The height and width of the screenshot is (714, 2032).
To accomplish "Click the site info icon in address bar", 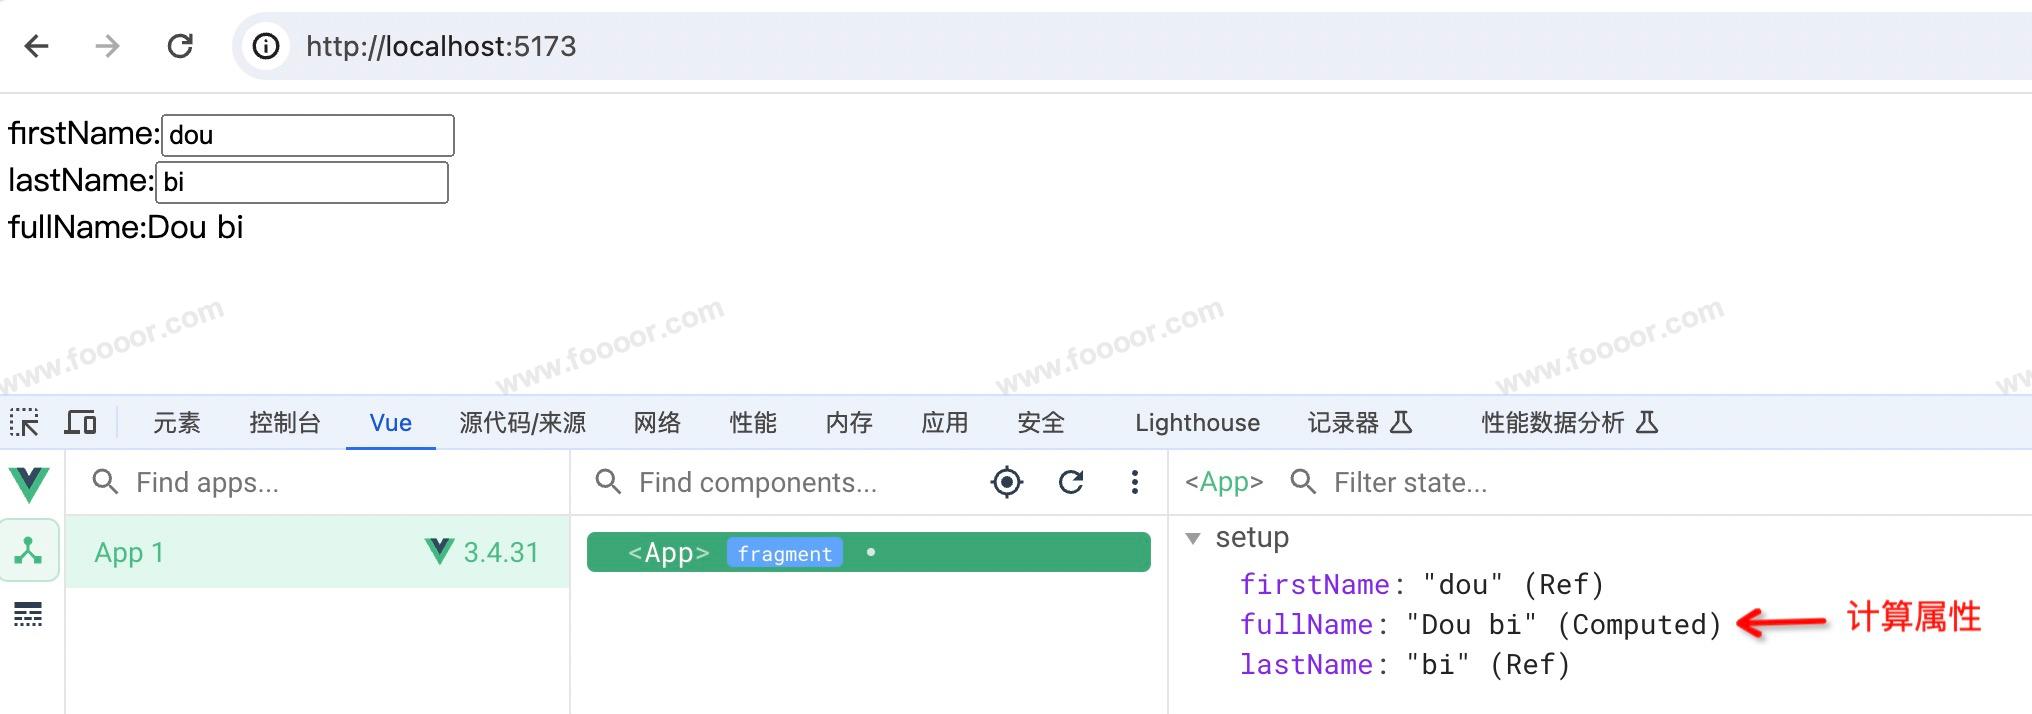I will click(266, 46).
